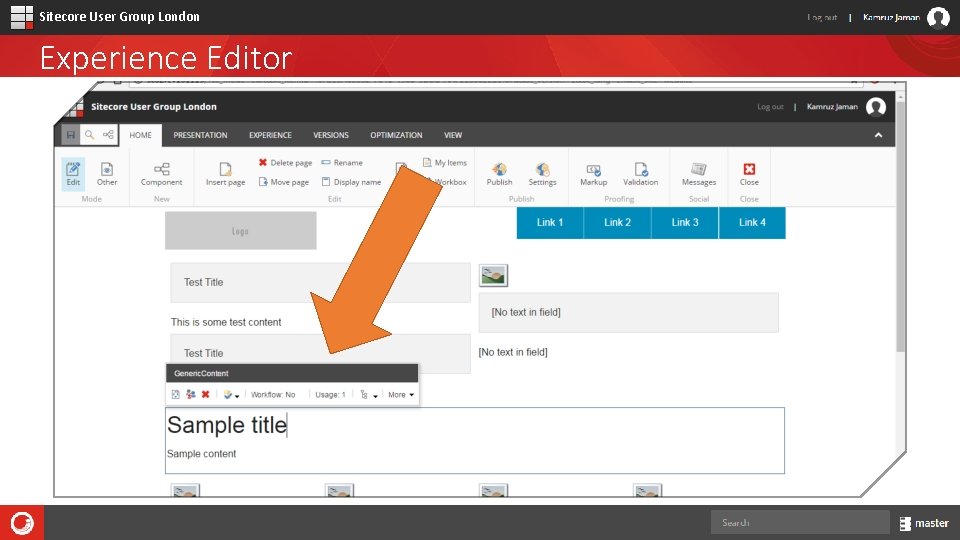Switch to the OPTIMIZATION ribbon tab

click(396, 135)
